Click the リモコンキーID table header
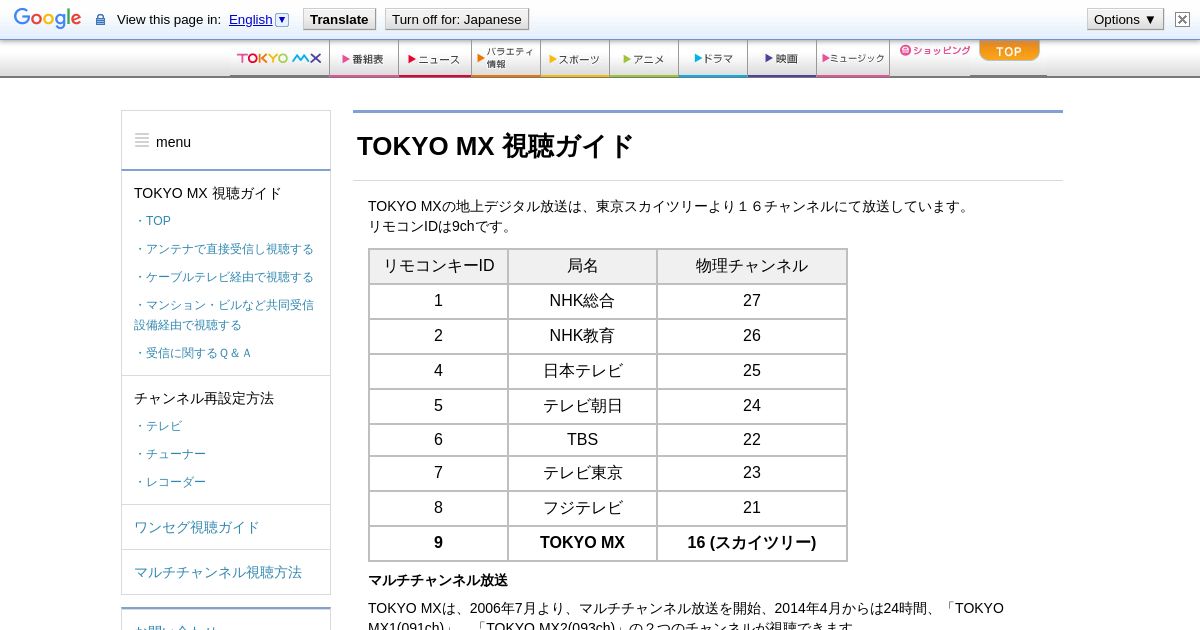The width and height of the screenshot is (1200, 630). [x=438, y=266]
